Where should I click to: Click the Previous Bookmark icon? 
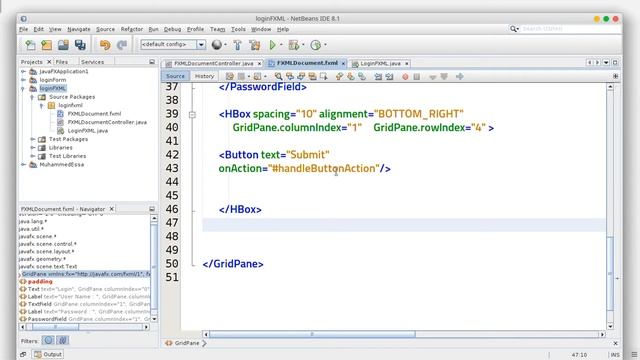[339, 76]
